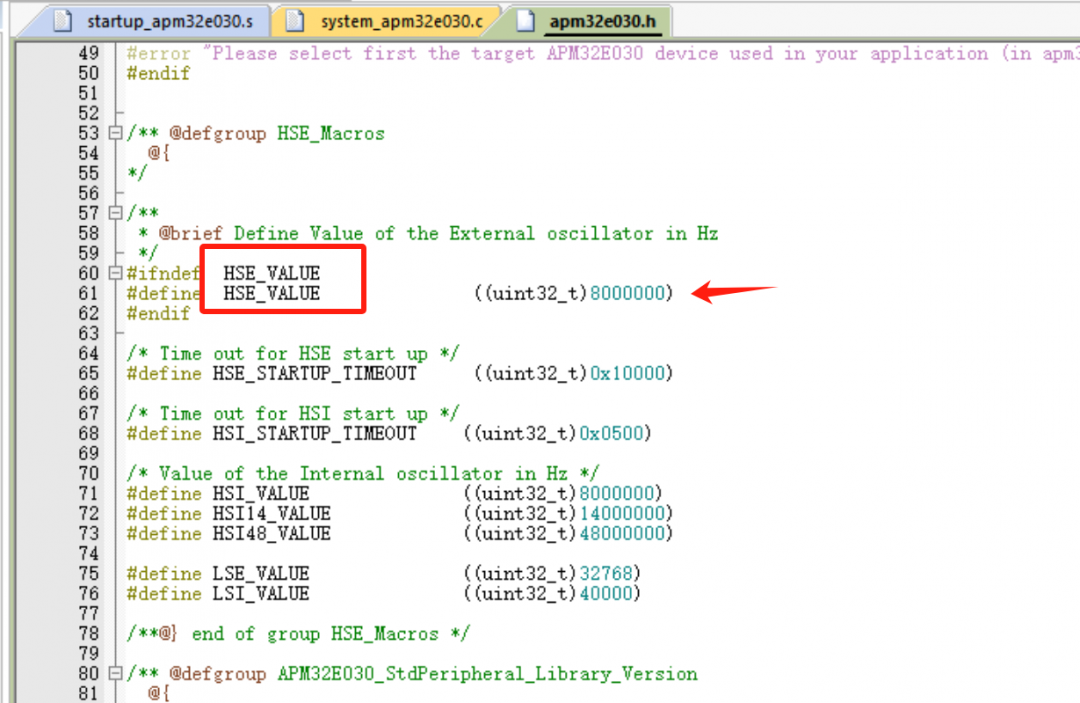1080x703 pixels.
Task: Click file icon on startup_apm32e030.s tab
Action: coord(63,21)
